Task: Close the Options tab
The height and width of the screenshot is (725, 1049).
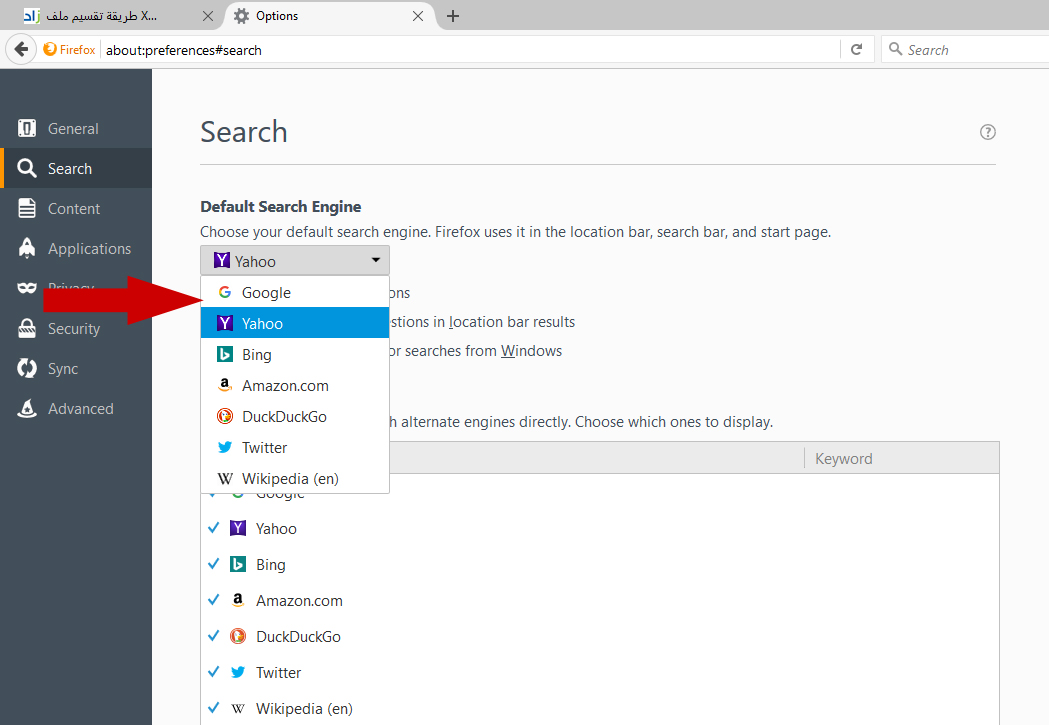Action: 418,16
